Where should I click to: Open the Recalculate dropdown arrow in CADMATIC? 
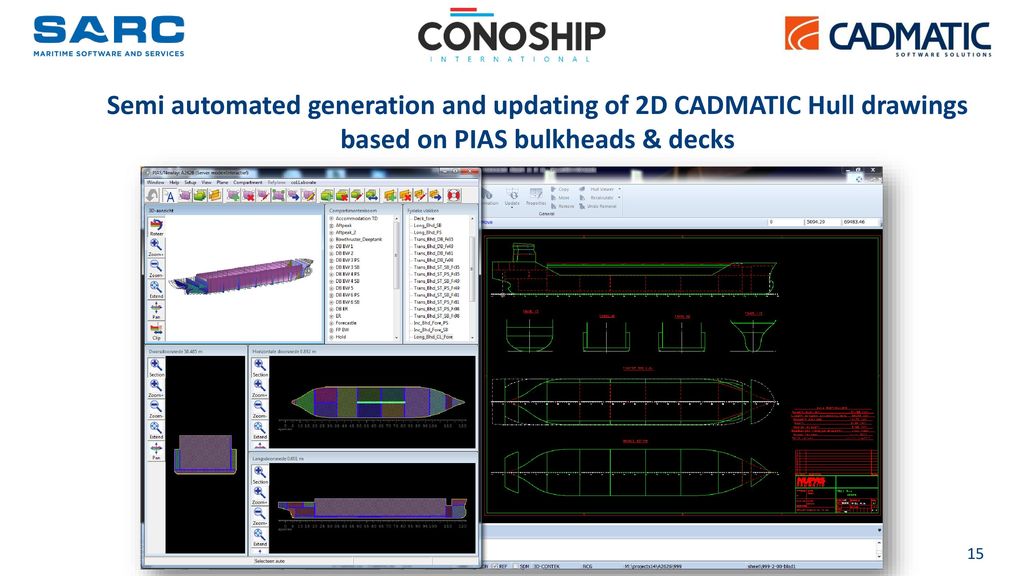click(x=619, y=198)
